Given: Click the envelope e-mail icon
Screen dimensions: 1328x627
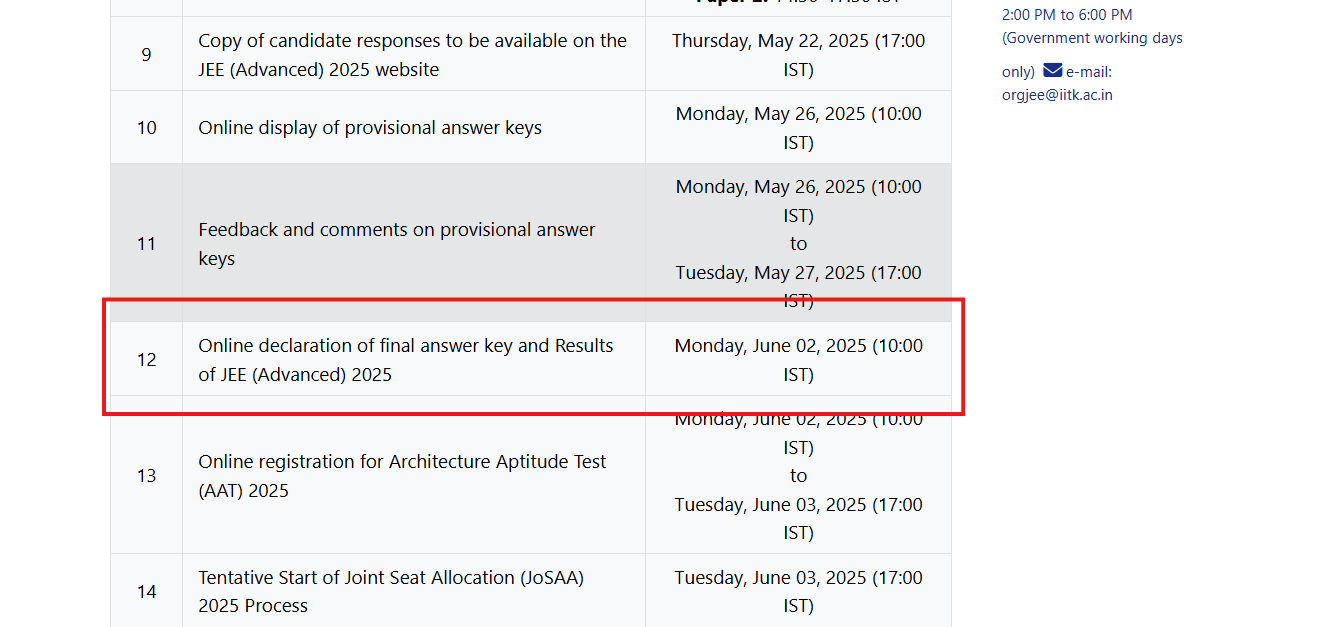Looking at the screenshot, I should [1052, 70].
